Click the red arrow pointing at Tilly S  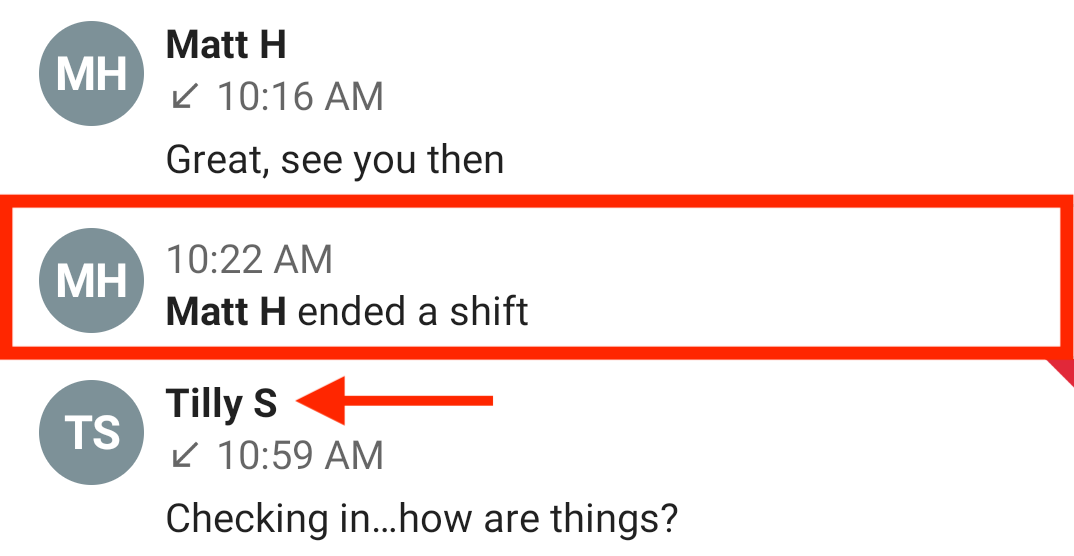395,401
